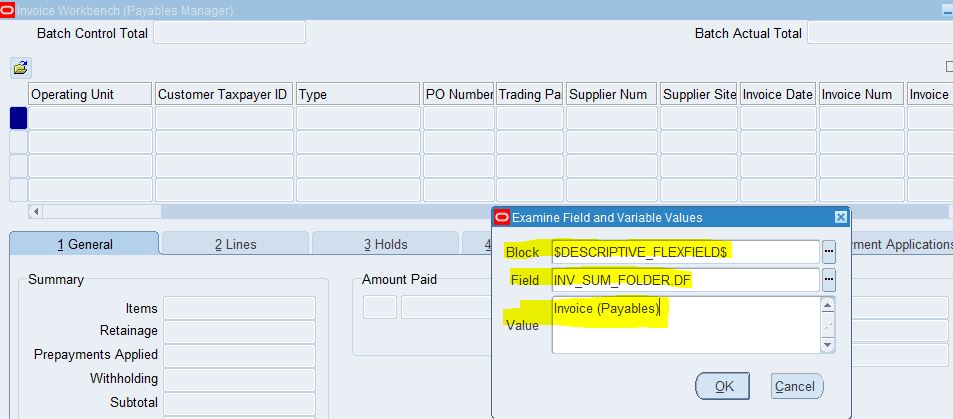953x419 pixels.
Task: Click OK in the Examine dialog
Action: pyautogui.click(x=723, y=386)
